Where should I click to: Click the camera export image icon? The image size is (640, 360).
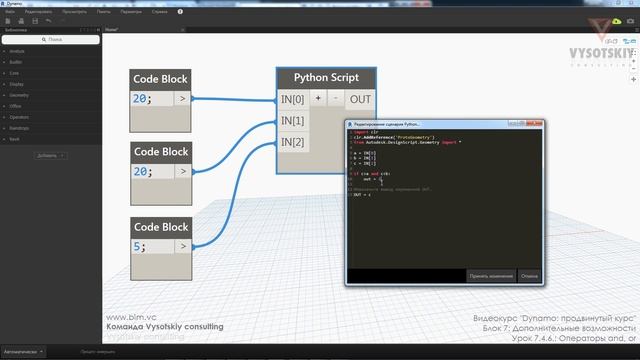tap(631, 21)
